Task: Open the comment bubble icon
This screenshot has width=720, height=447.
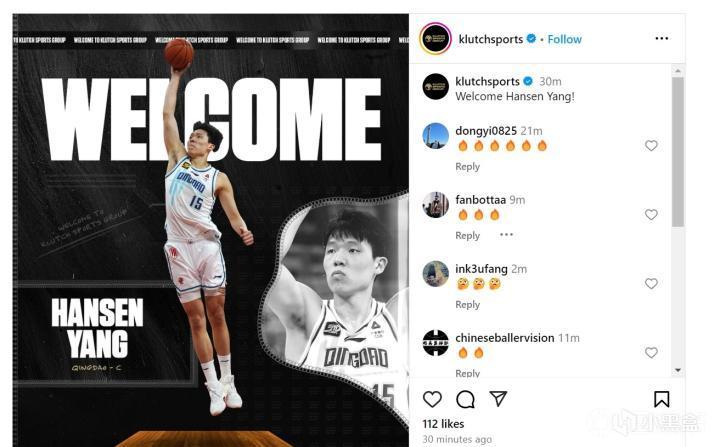Action: point(465,399)
